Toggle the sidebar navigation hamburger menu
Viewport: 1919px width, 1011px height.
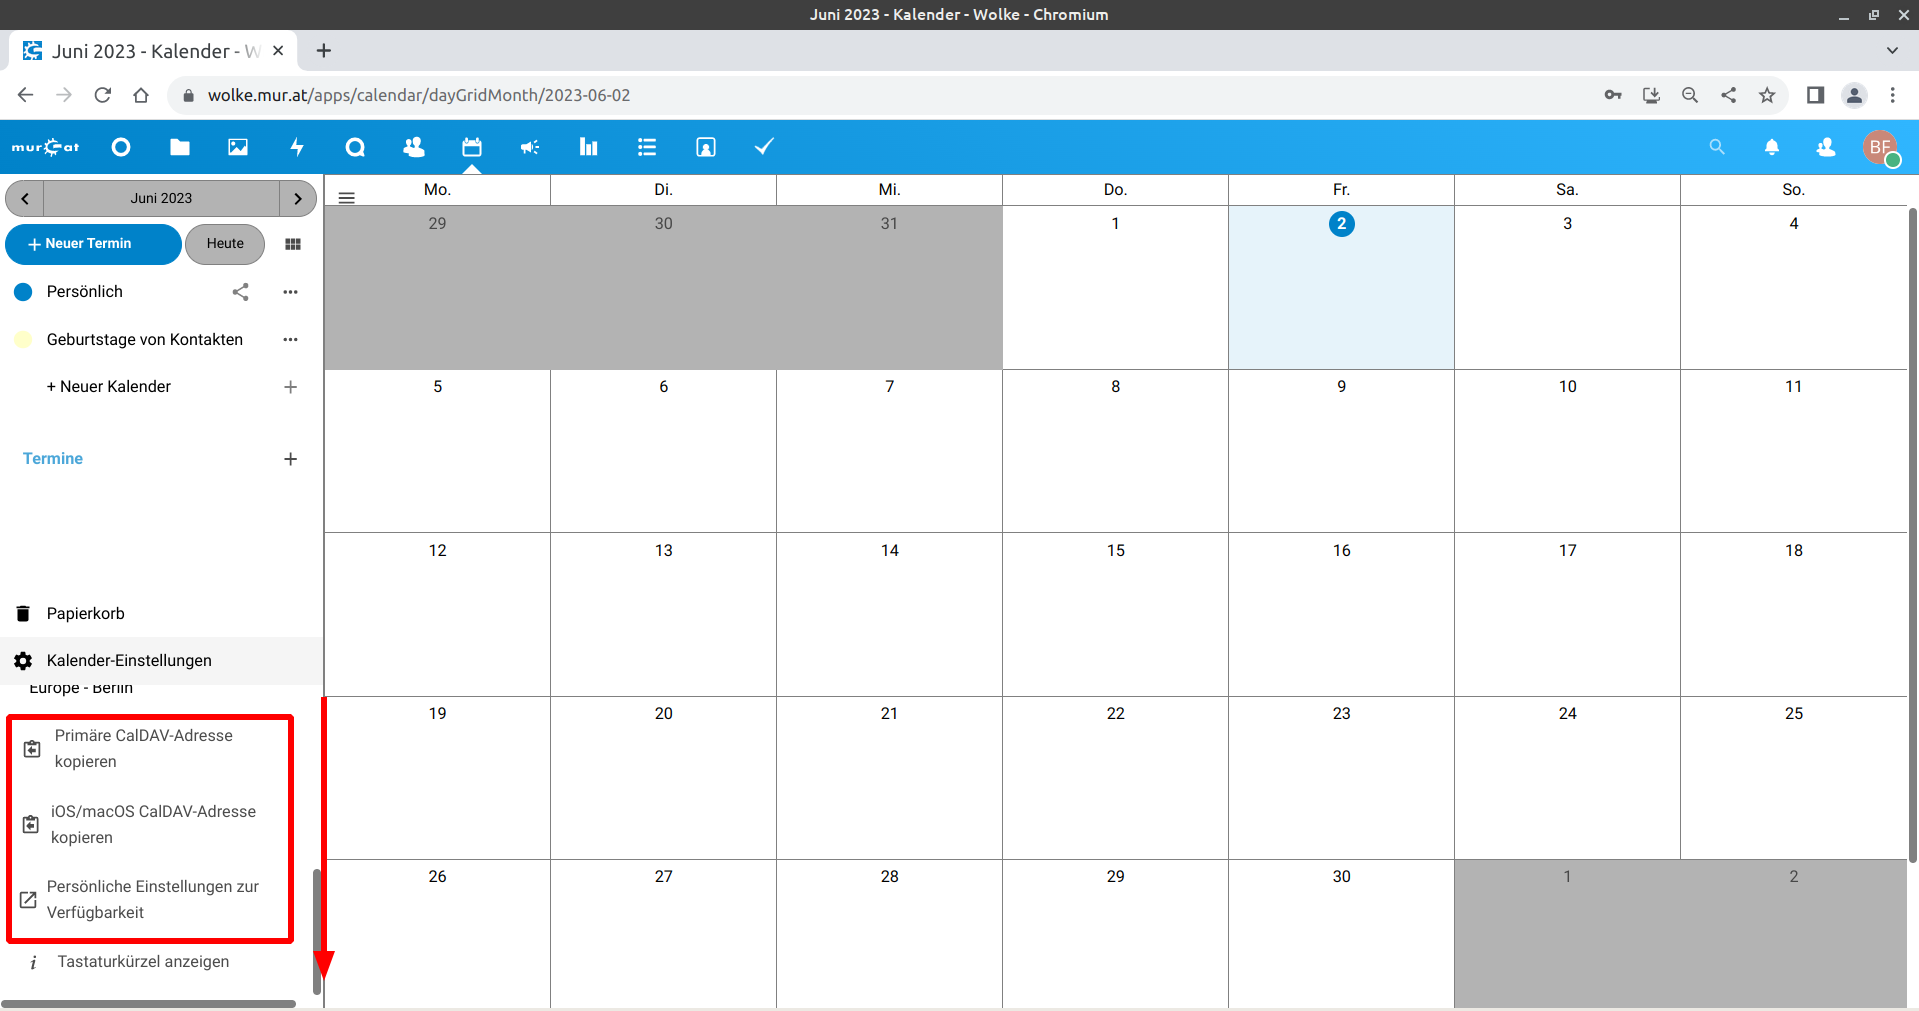click(x=347, y=198)
